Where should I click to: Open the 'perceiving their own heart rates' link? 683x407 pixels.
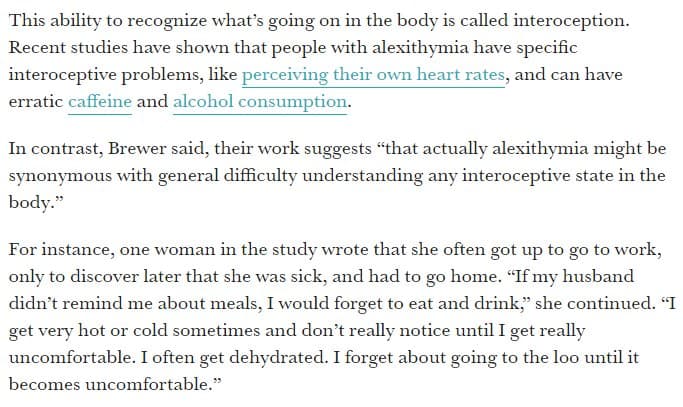click(372, 74)
